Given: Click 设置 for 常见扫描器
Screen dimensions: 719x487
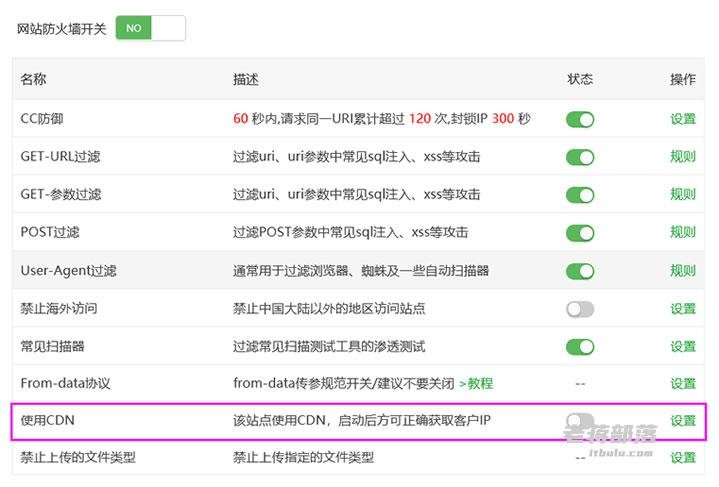Looking at the screenshot, I should tap(683, 347).
